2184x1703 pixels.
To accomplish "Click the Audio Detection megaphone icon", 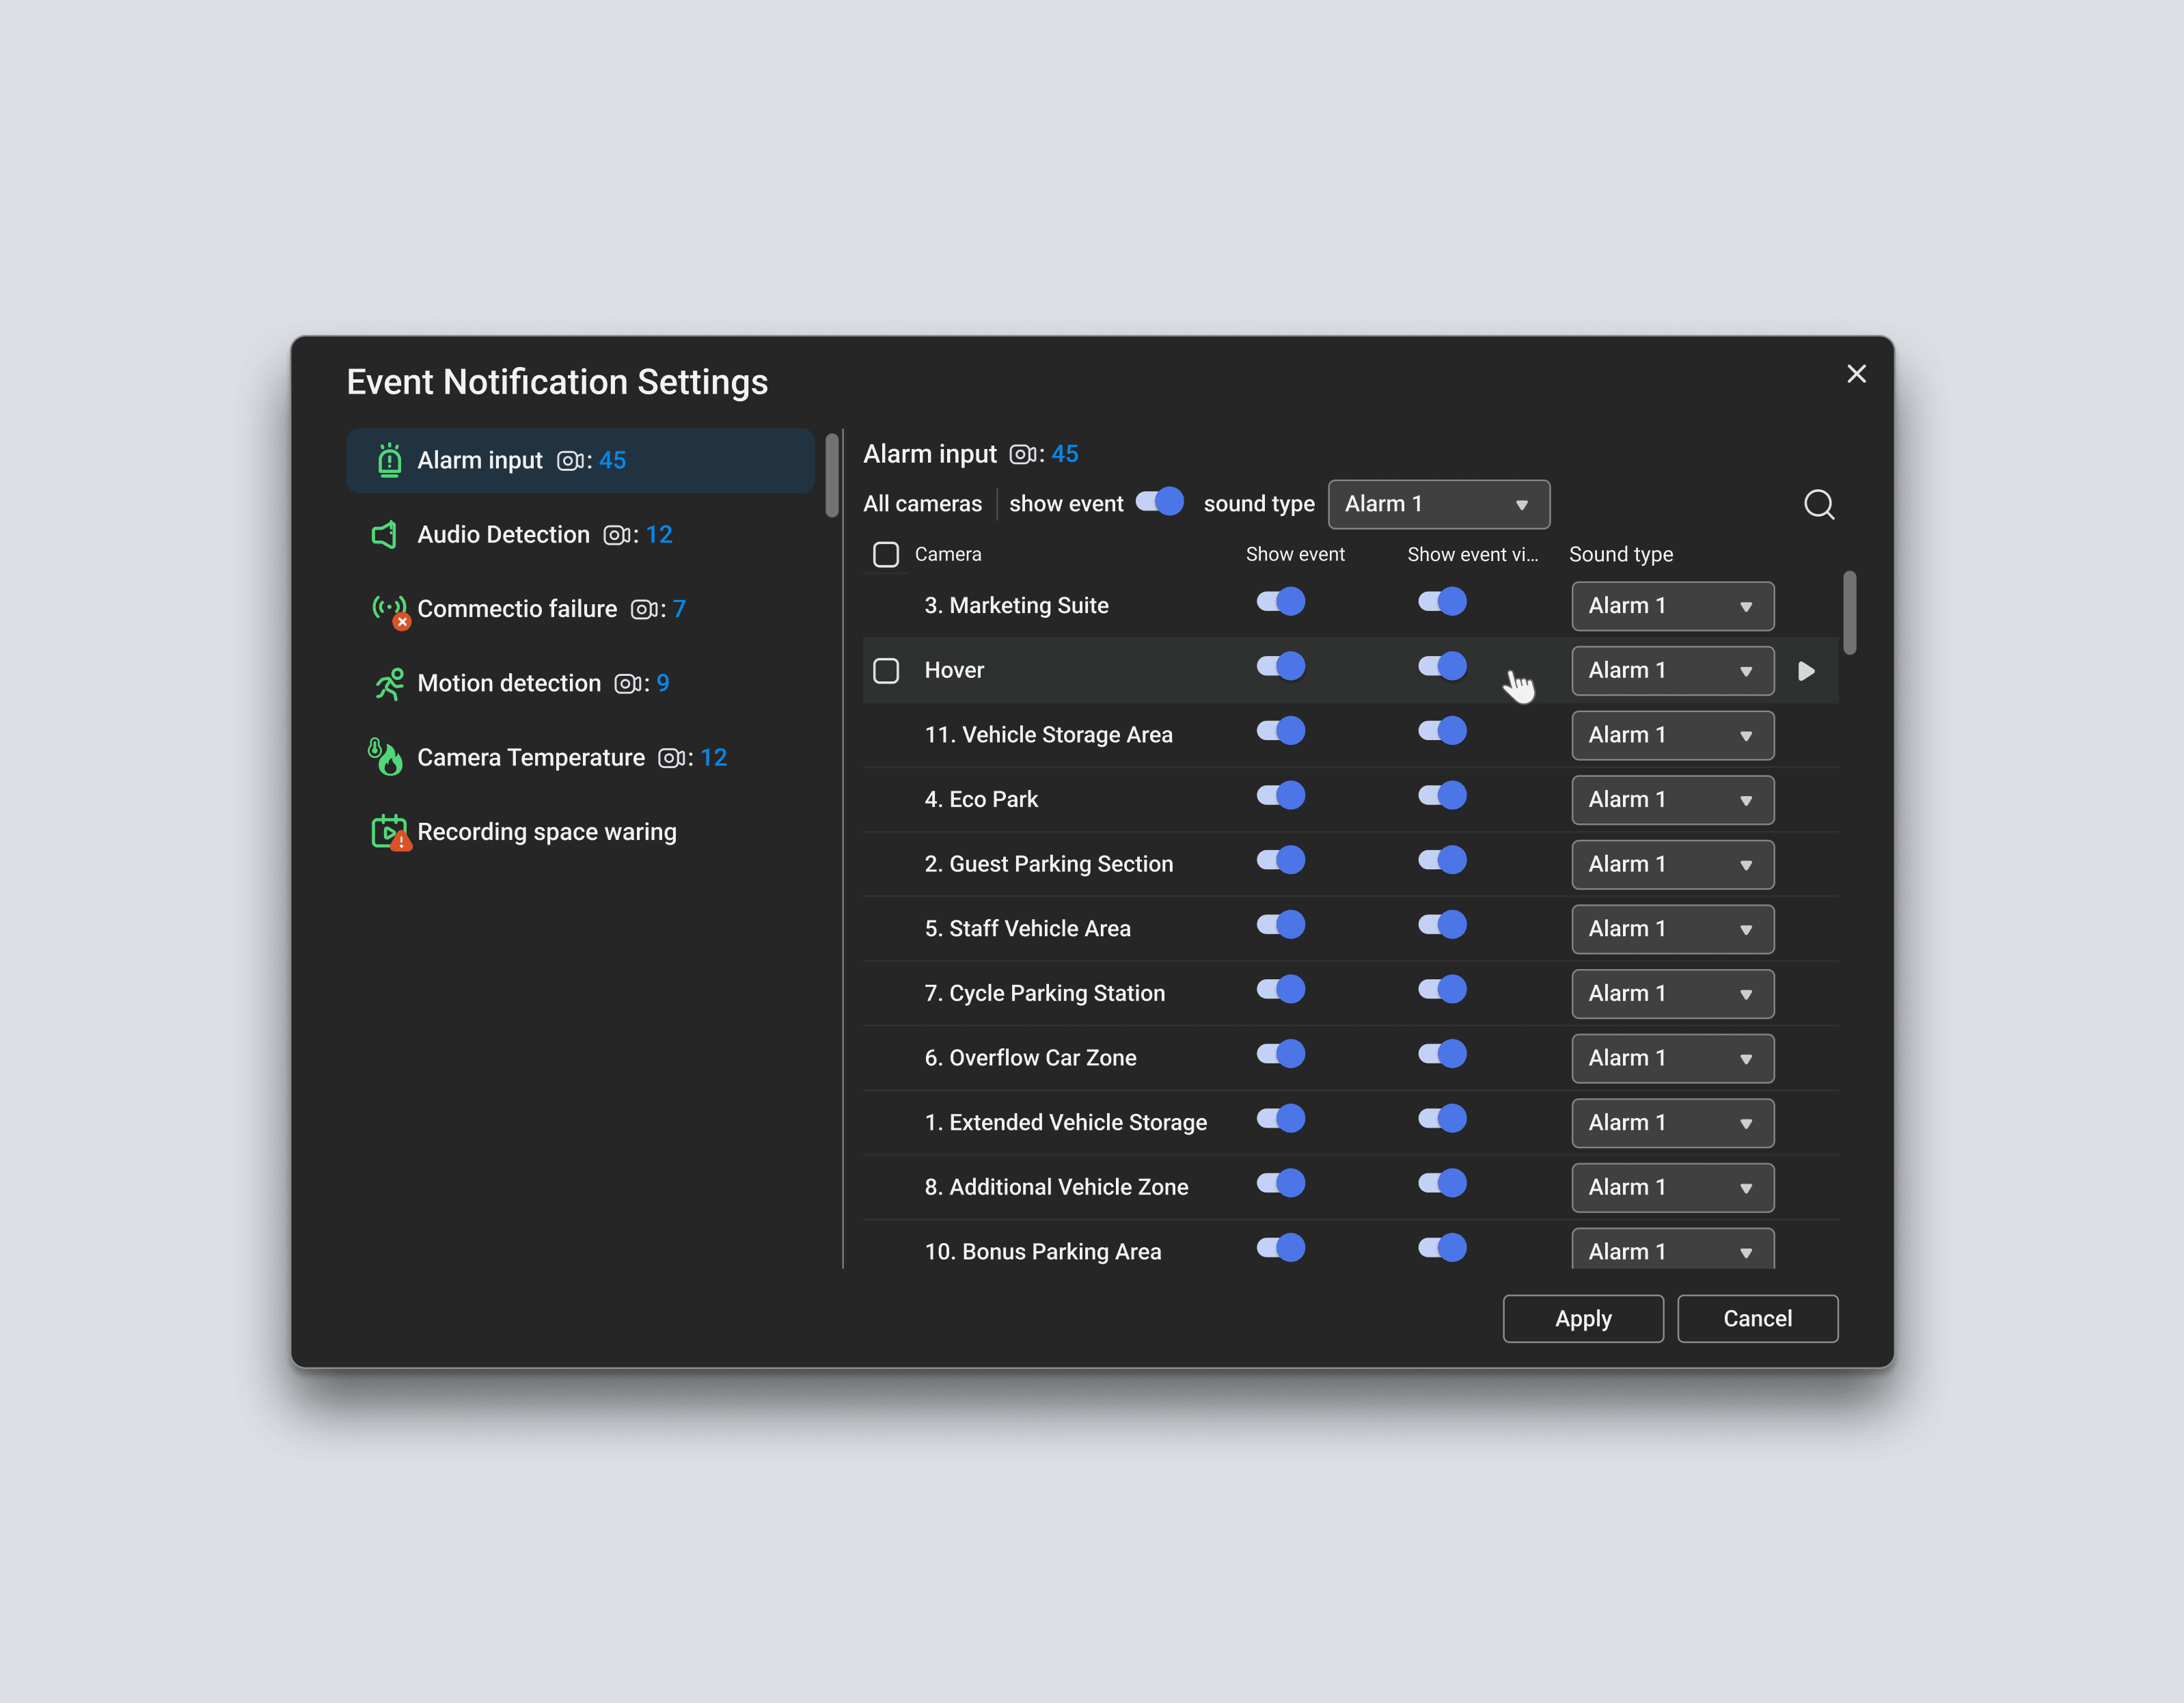I will [385, 535].
